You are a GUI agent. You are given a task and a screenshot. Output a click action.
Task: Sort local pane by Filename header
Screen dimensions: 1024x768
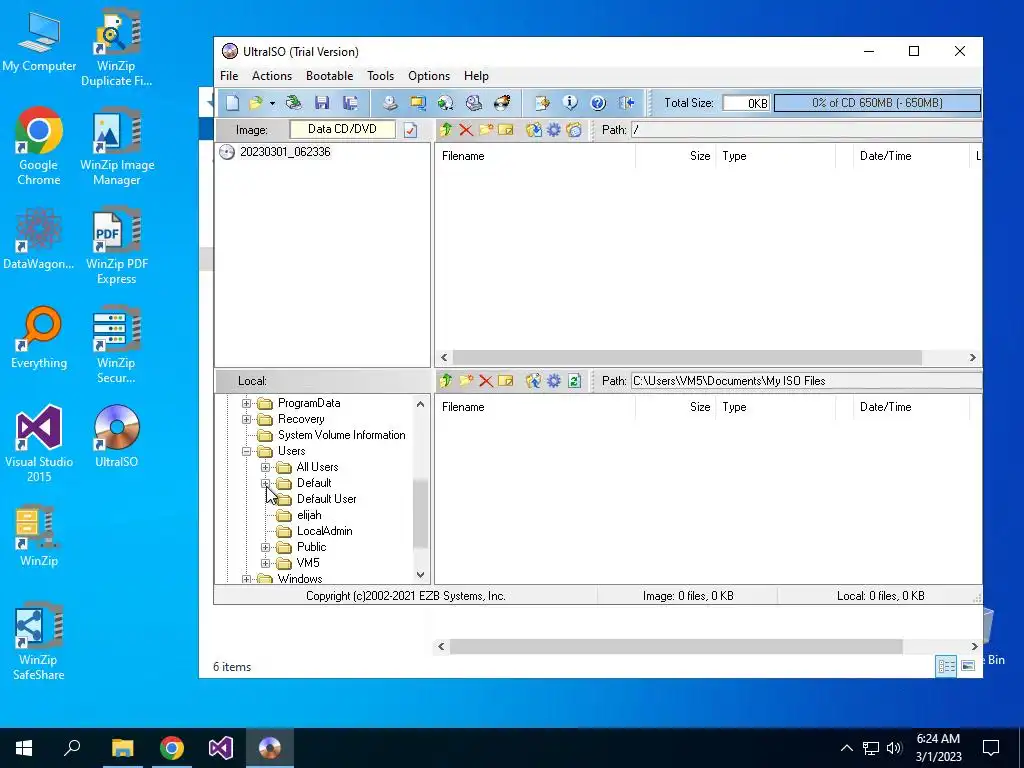[x=535, y=407]
